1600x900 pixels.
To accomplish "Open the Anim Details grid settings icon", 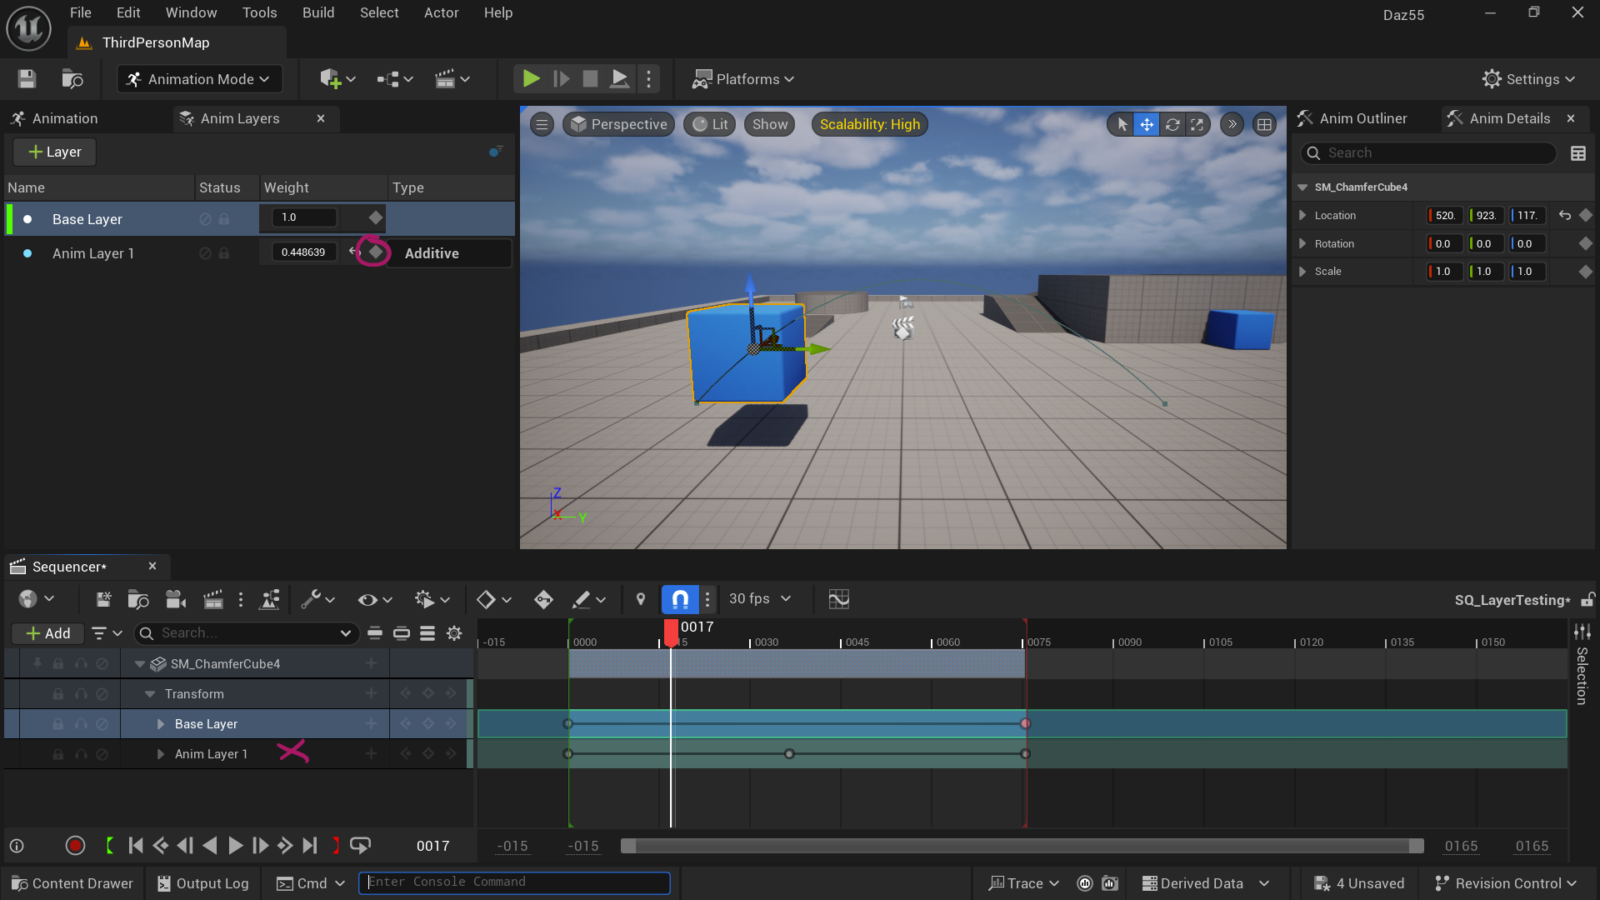I will 1578,153.
